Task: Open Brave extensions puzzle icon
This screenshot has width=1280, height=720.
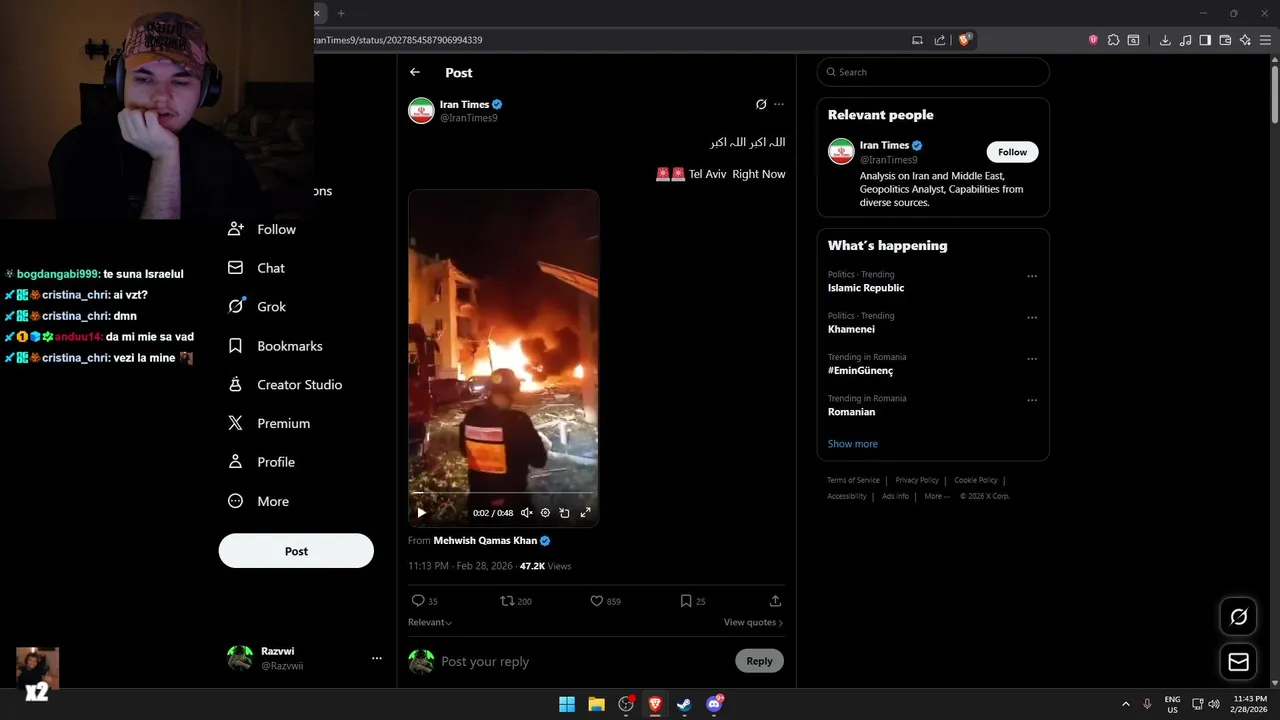Action: 1113,40
